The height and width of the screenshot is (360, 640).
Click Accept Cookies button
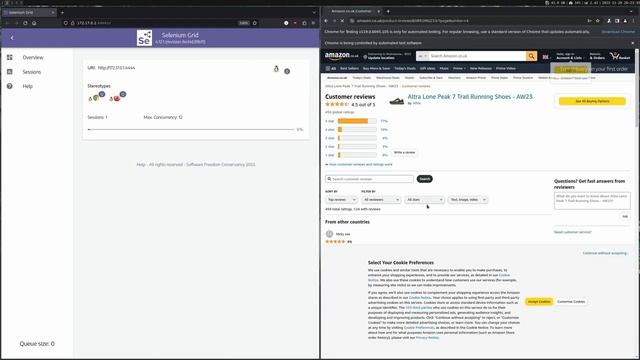[539, 302]
